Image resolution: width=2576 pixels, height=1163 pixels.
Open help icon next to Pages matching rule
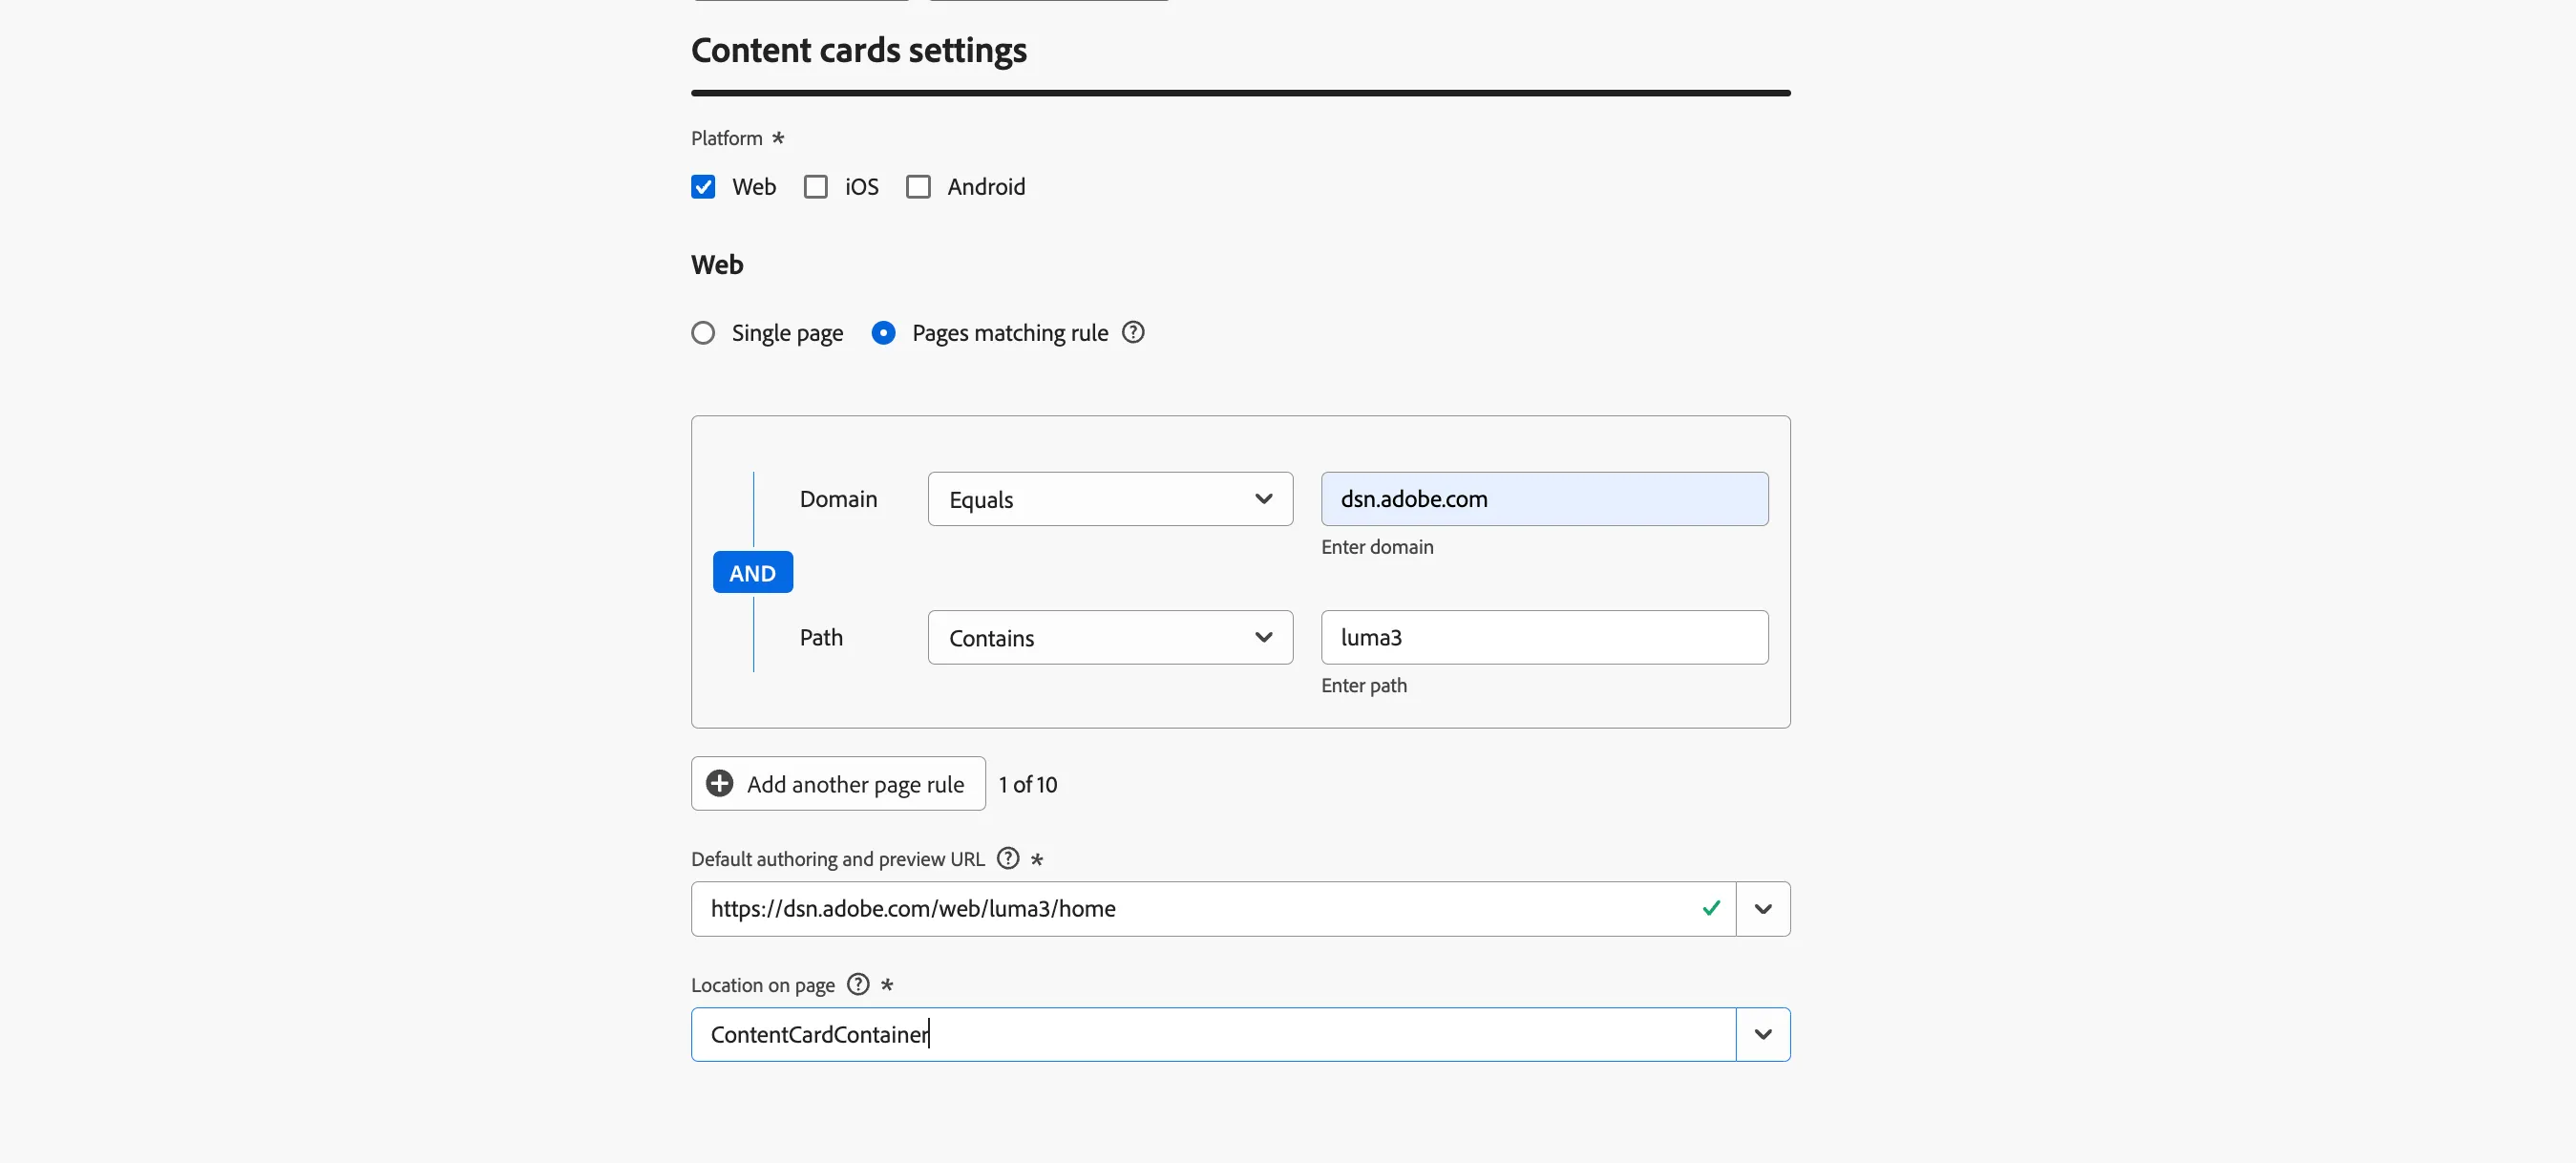[x=1133, y=332]
